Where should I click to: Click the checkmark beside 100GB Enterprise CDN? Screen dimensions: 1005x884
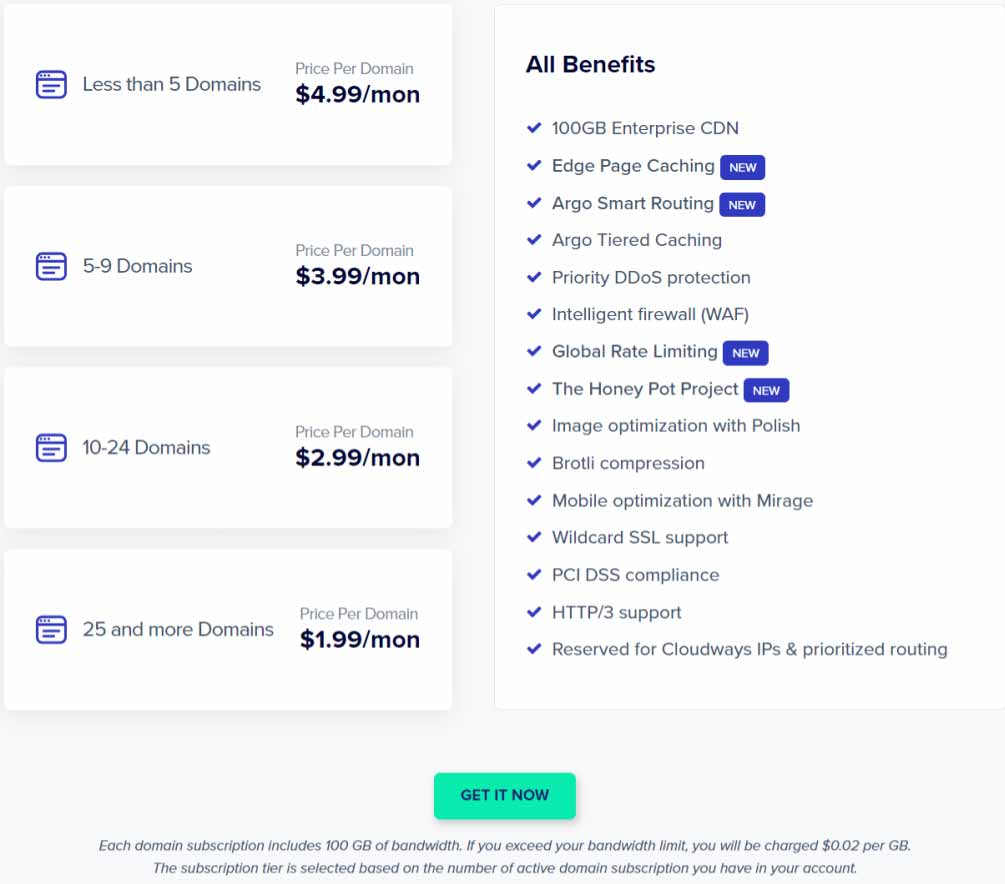point(534,128)
